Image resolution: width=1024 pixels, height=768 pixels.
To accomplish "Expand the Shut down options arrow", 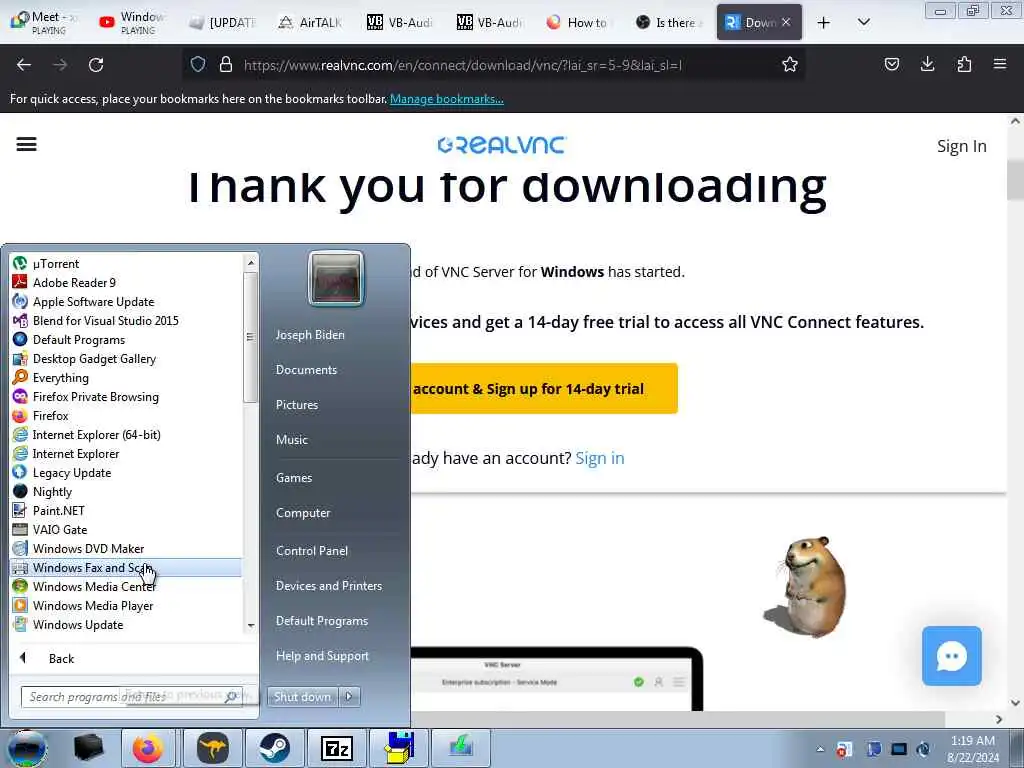I will [349, 697].
